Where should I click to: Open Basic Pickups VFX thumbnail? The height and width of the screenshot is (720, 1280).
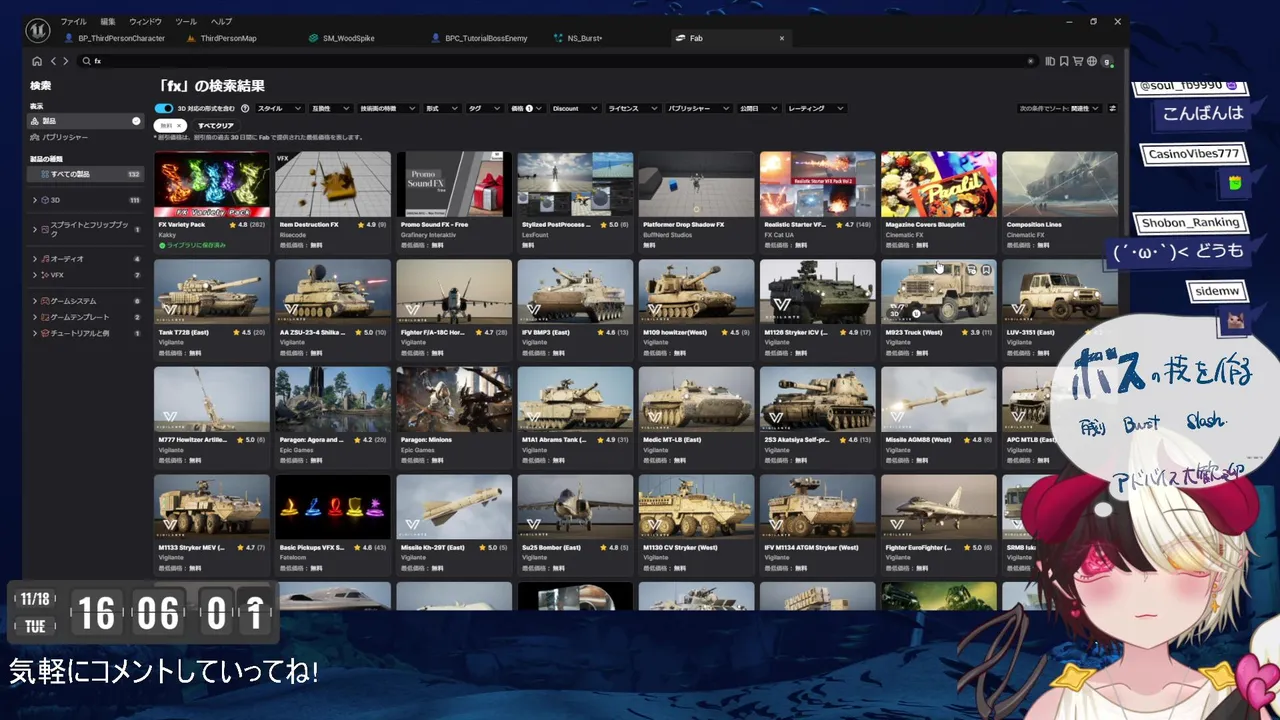pyautogui.click(x=333, y=507)
